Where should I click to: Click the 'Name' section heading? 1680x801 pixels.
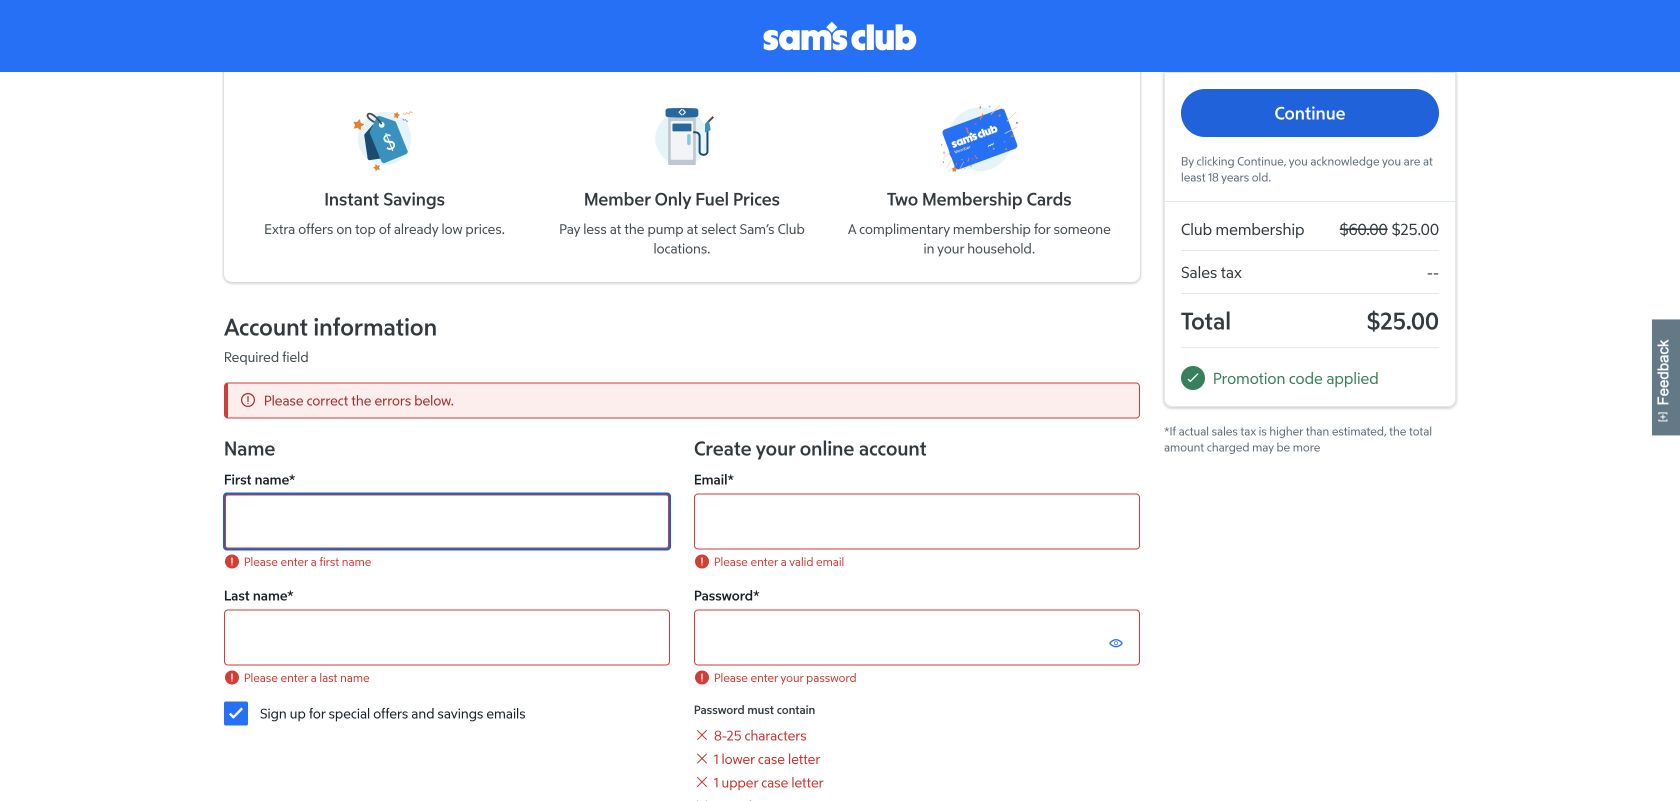249,449
